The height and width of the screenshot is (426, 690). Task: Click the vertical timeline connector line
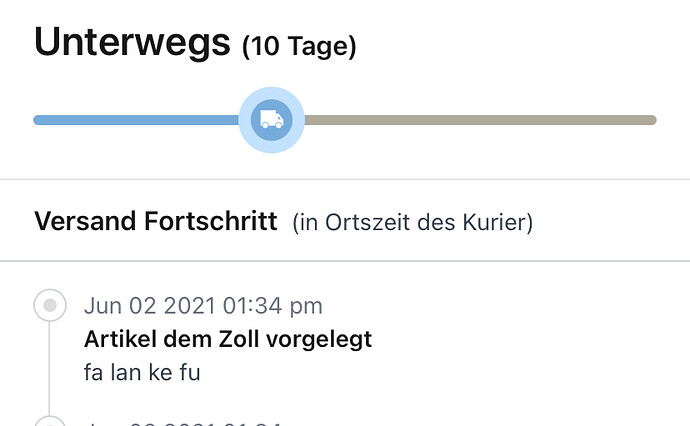49,368
